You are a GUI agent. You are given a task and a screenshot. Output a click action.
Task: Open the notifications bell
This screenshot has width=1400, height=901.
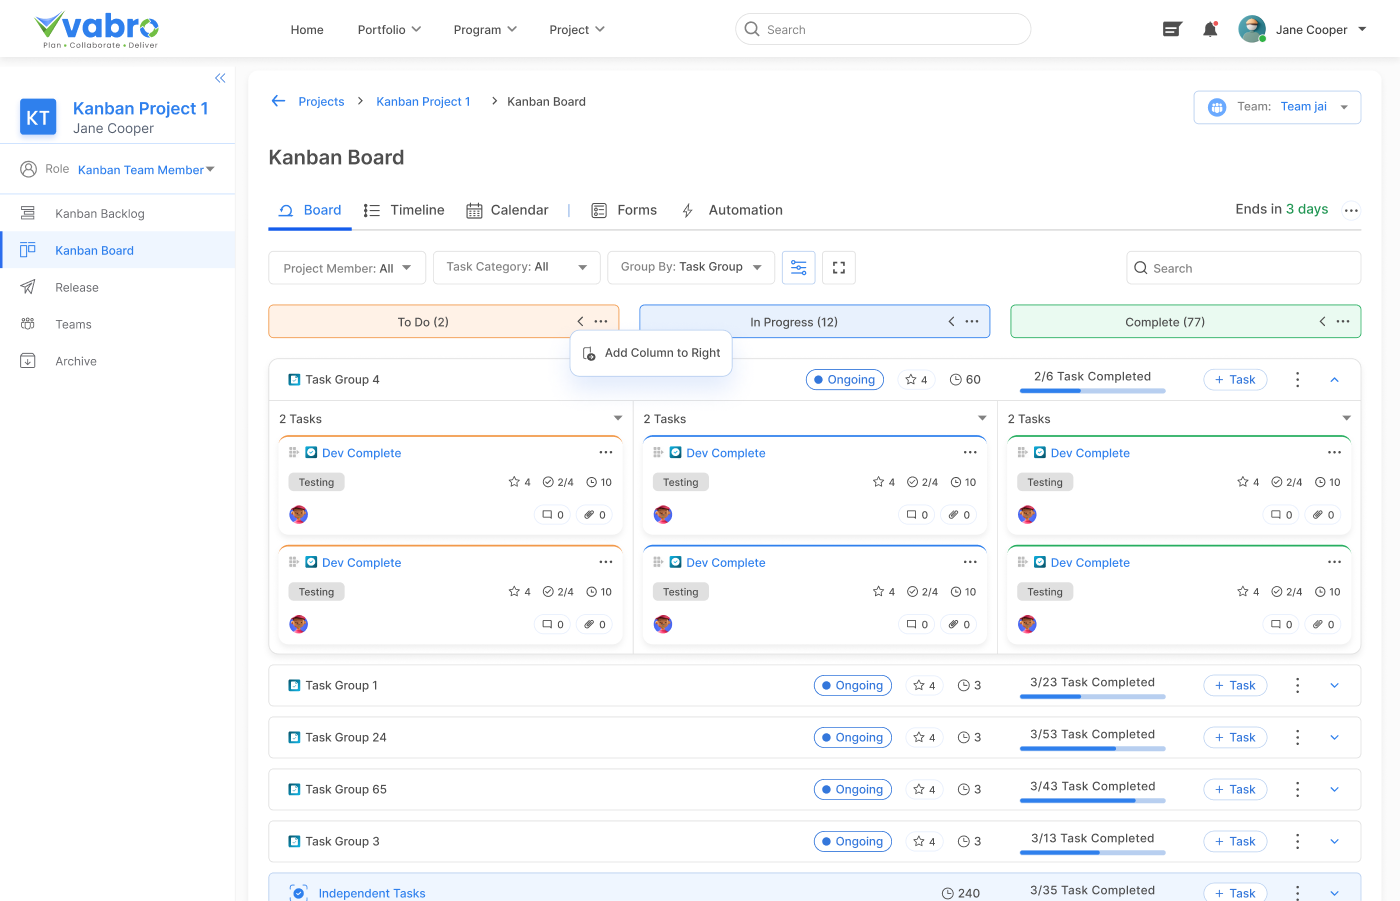1210,30
